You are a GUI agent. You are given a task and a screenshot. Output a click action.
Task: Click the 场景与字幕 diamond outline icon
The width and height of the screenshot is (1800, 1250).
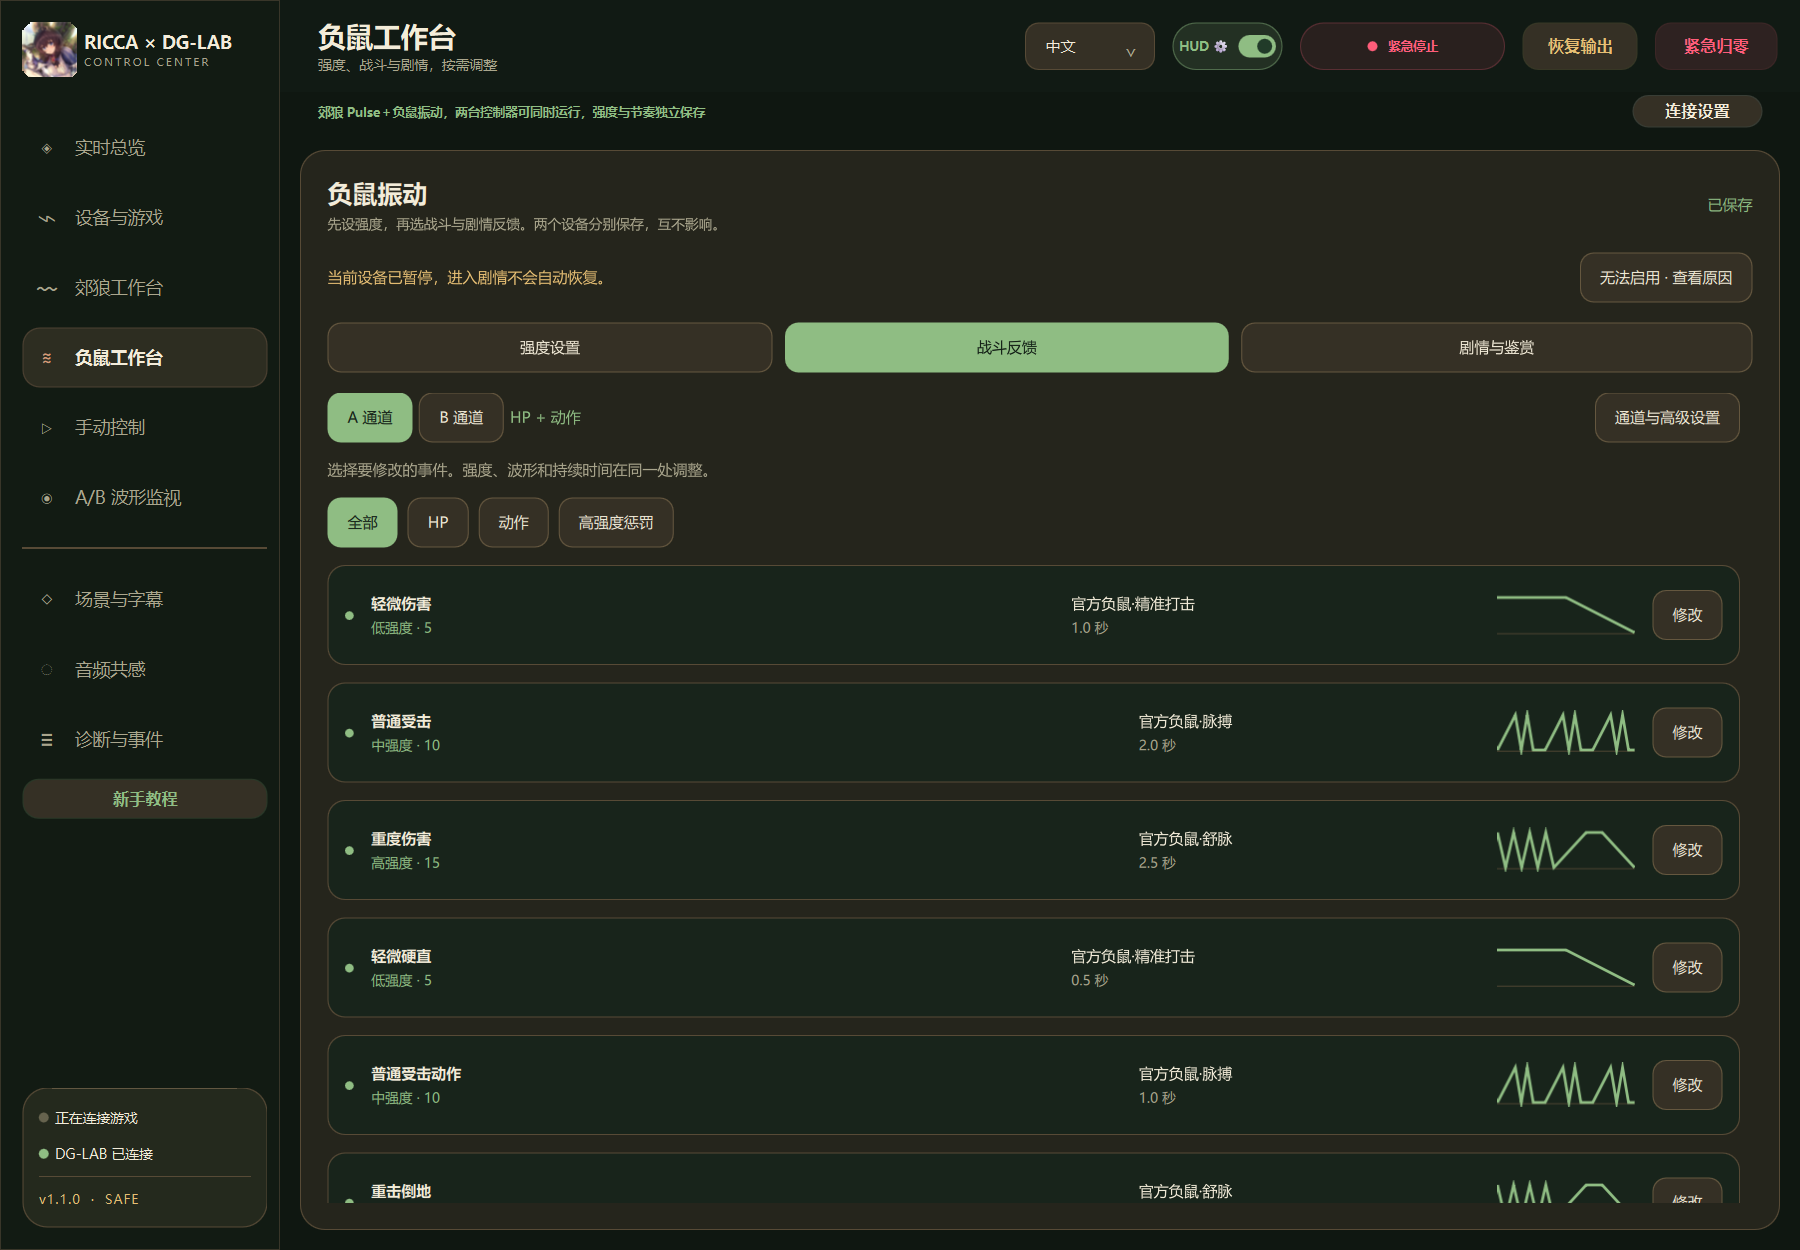(x=46, y=600)
